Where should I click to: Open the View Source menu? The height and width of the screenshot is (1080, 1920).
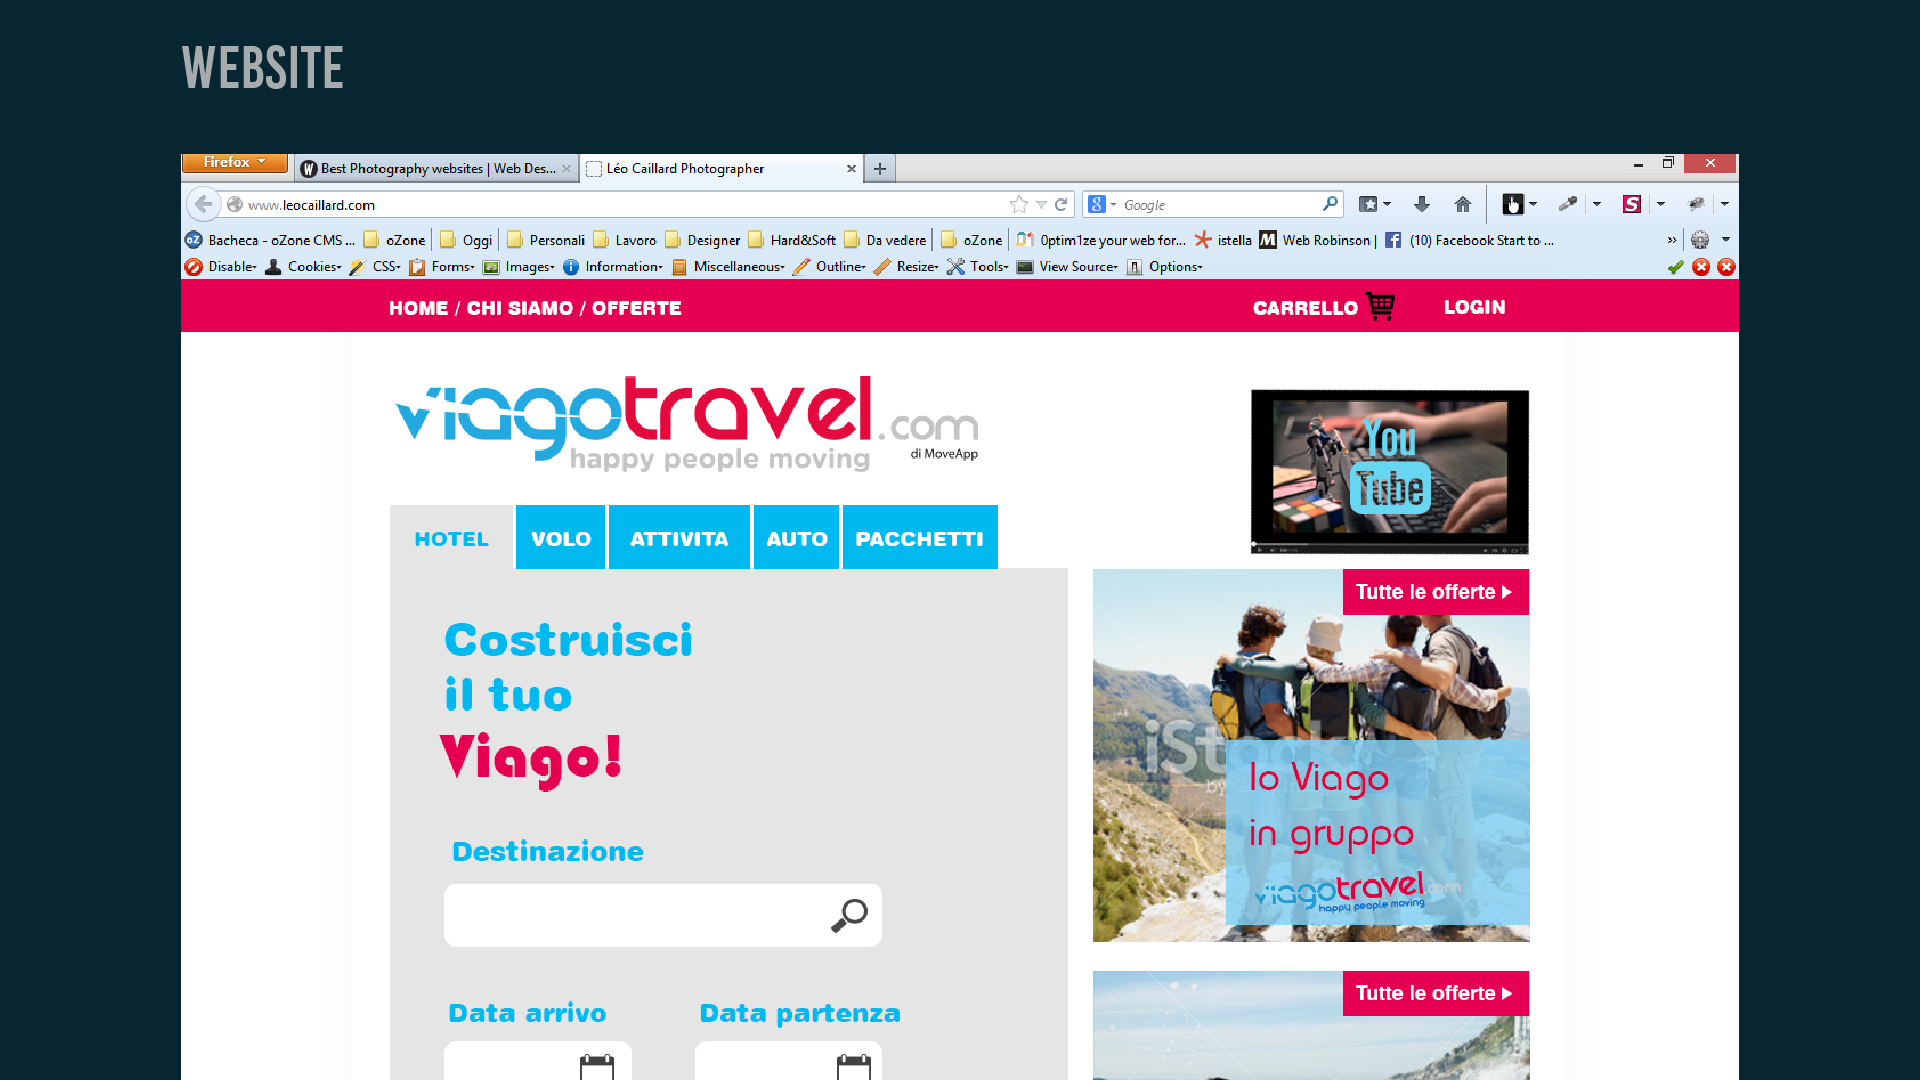[x=1067, y=267]
